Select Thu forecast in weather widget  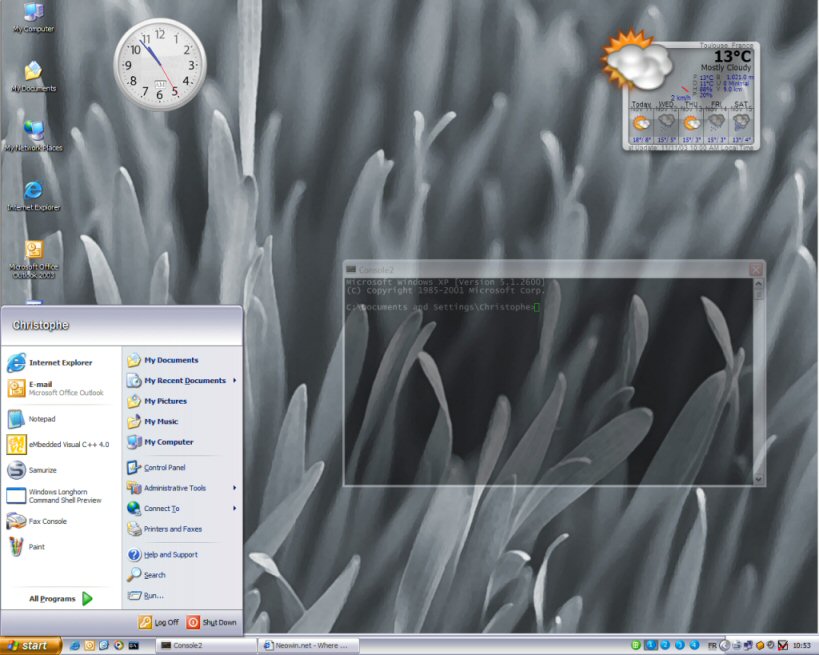point(692,123)
